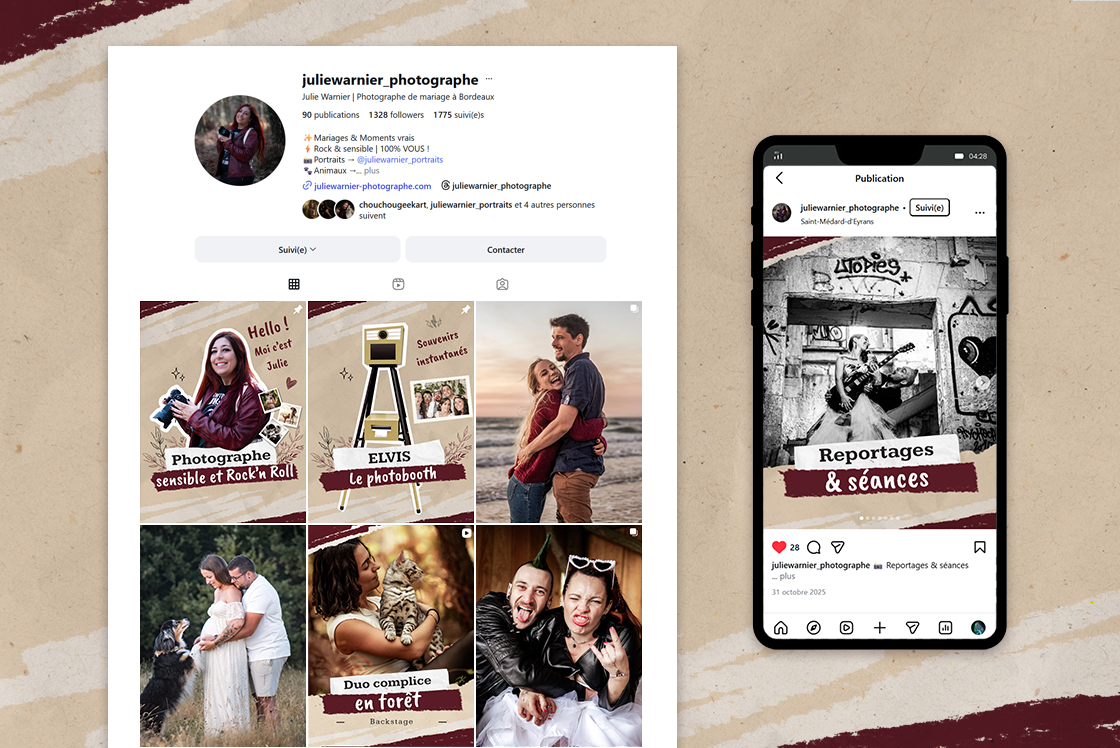
Task: Open Explore compass icon in bottom bar
Action: pyautogui.click(x=813, y=628)
